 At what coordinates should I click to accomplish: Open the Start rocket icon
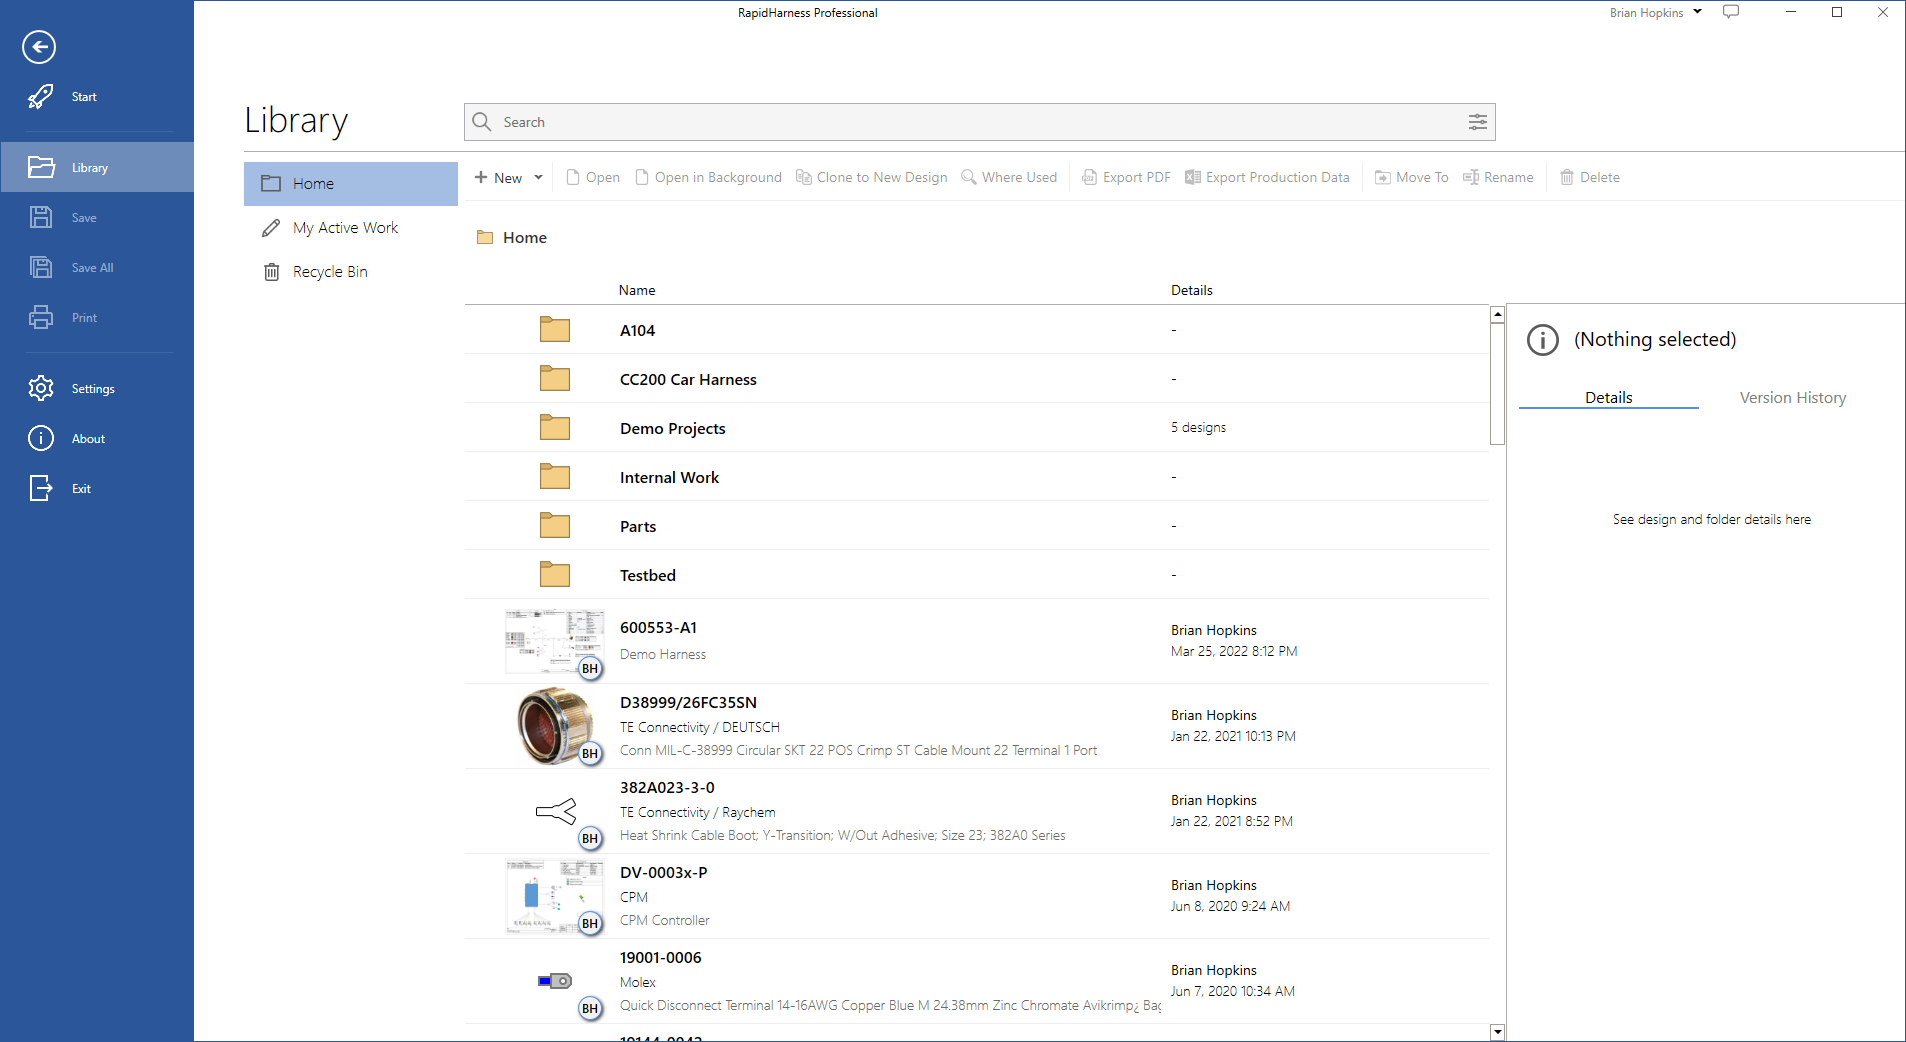pyautogui.click(x=40, y=96)
